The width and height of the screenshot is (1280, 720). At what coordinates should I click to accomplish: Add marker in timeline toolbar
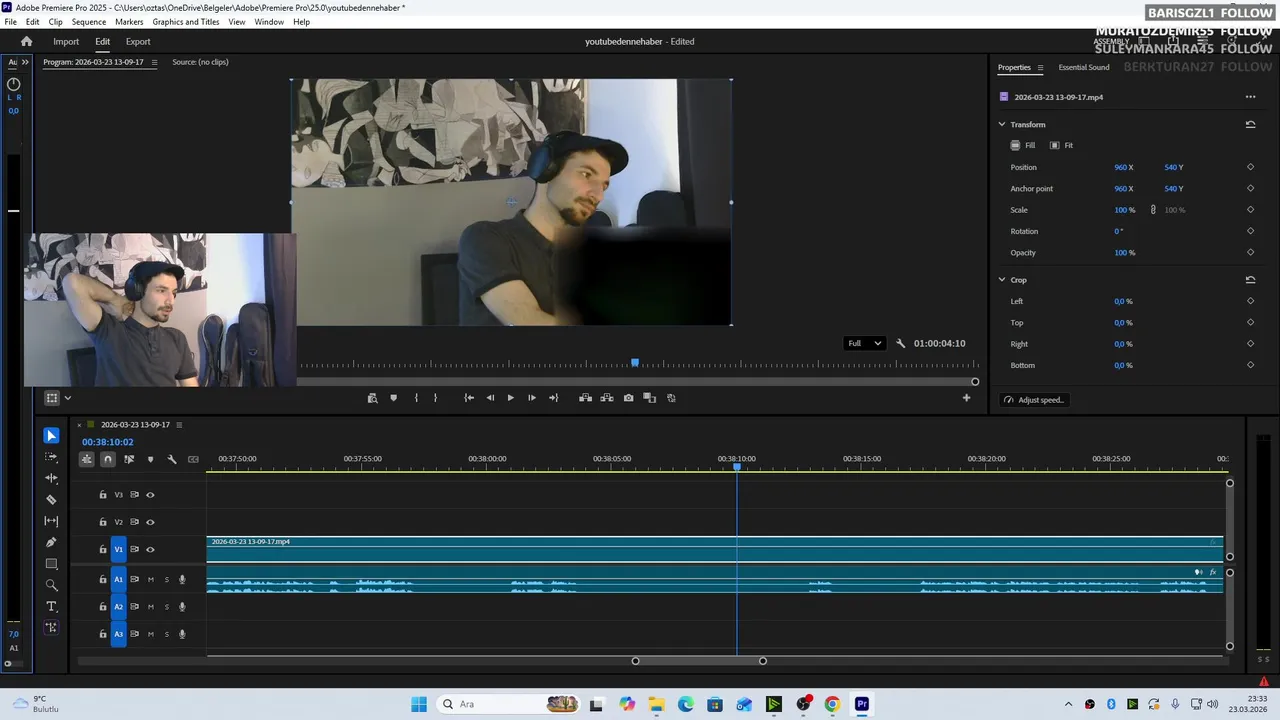point(150,459)
